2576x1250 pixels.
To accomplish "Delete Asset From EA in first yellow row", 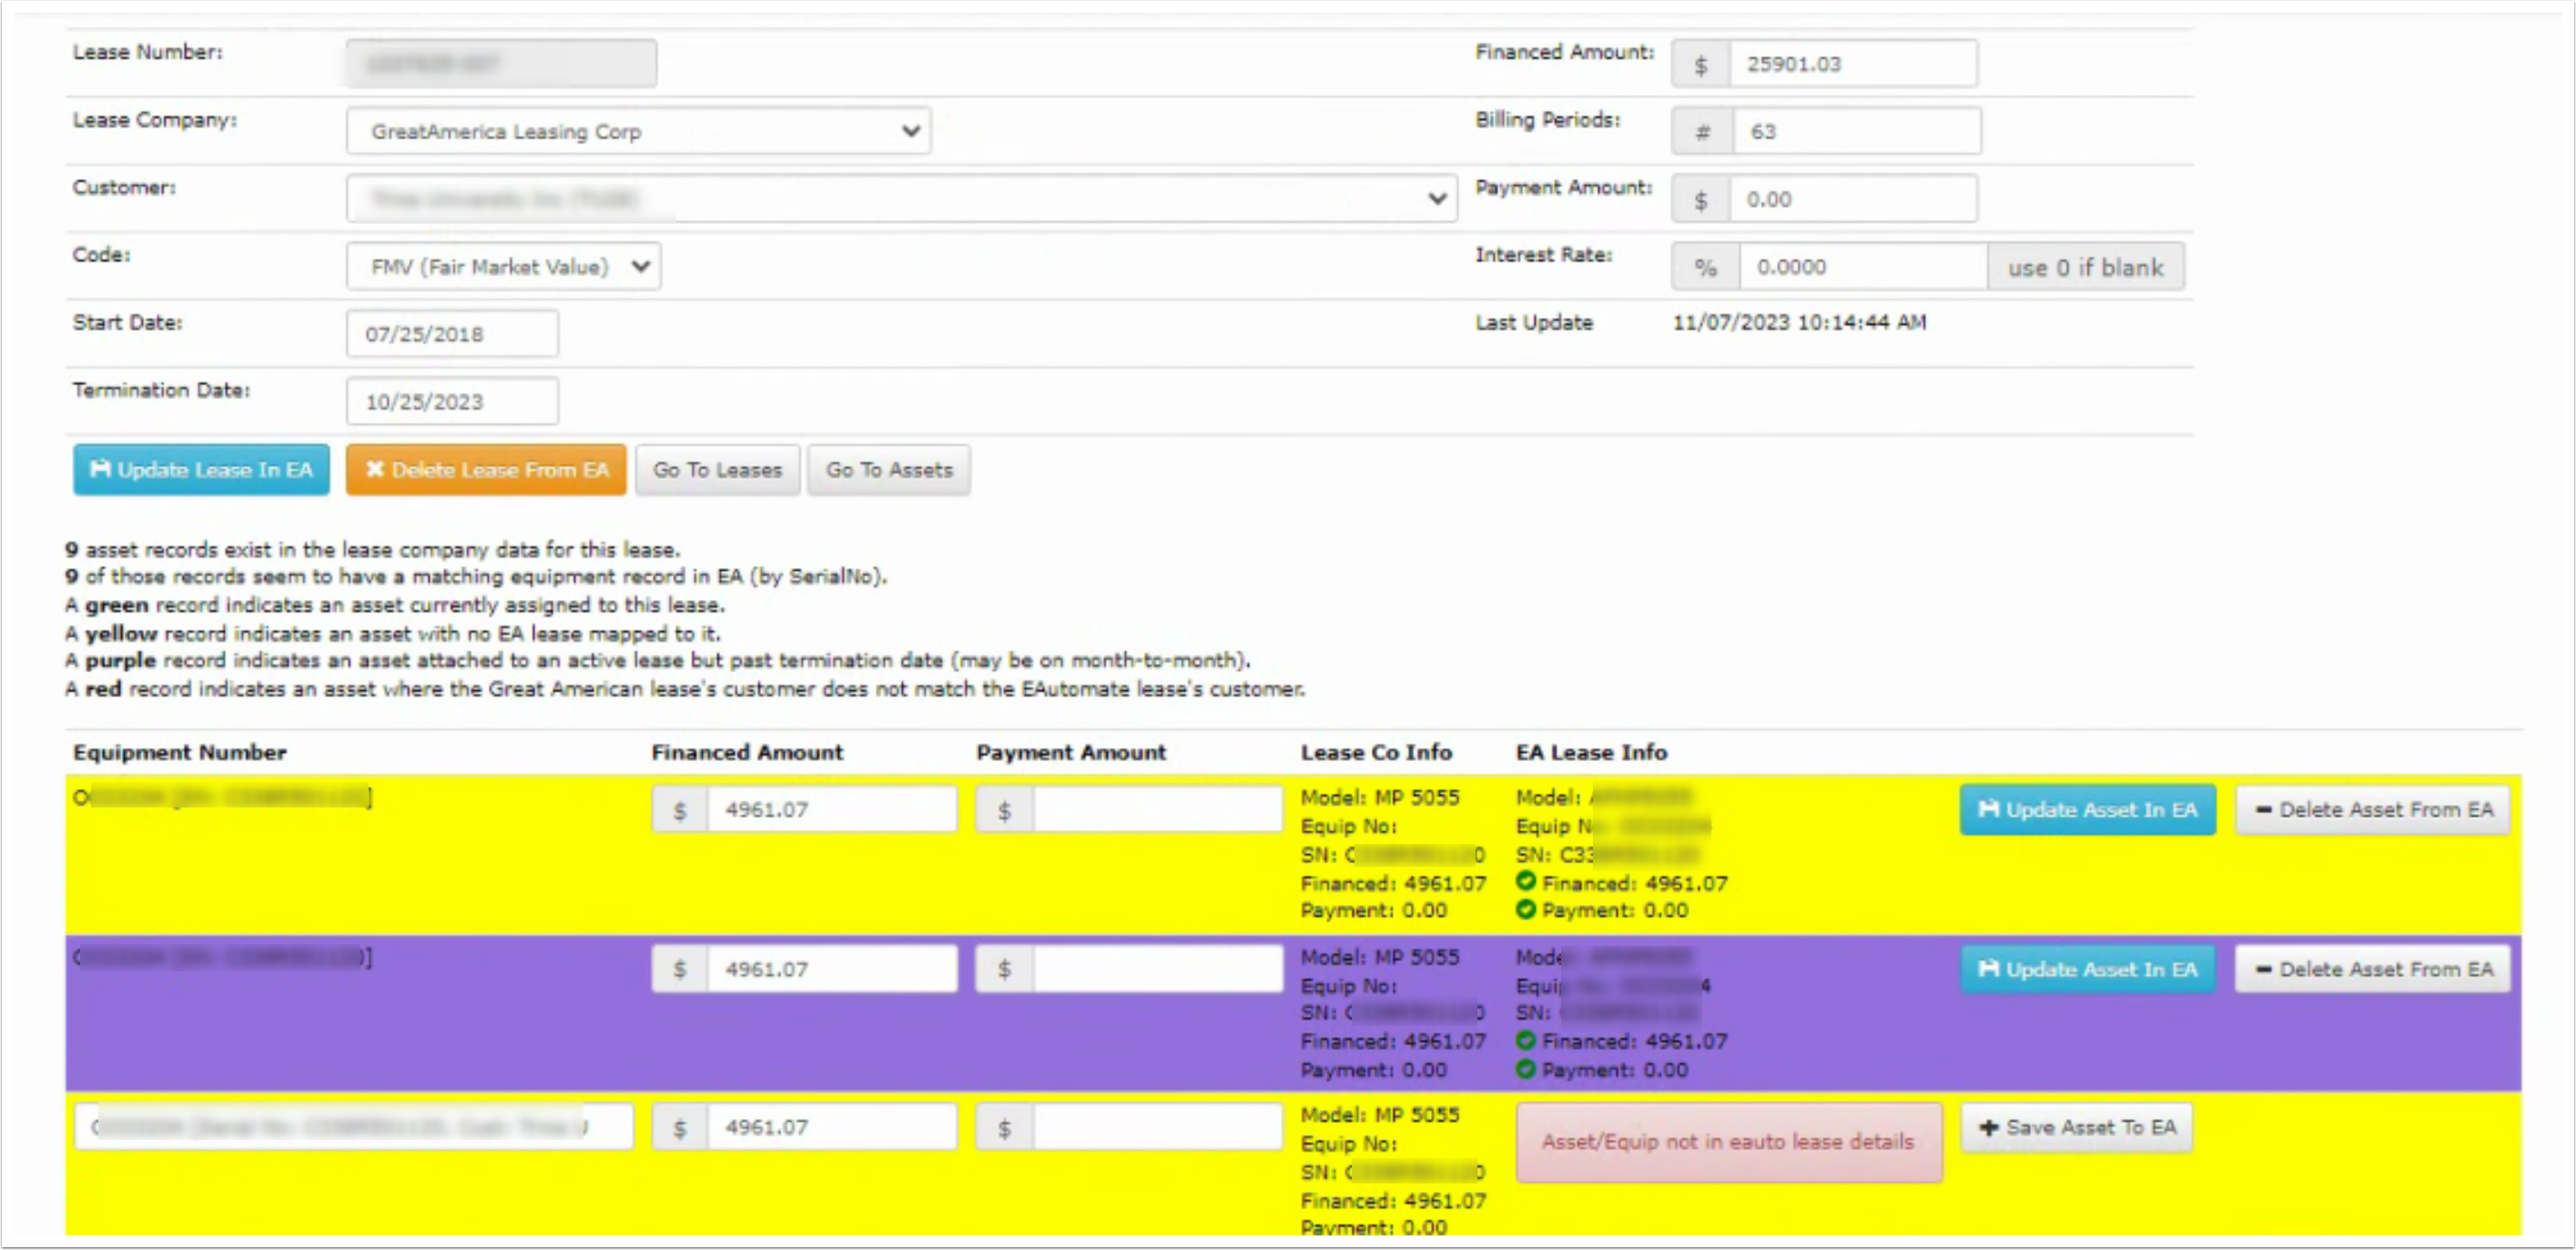I will pos(2373,810).
